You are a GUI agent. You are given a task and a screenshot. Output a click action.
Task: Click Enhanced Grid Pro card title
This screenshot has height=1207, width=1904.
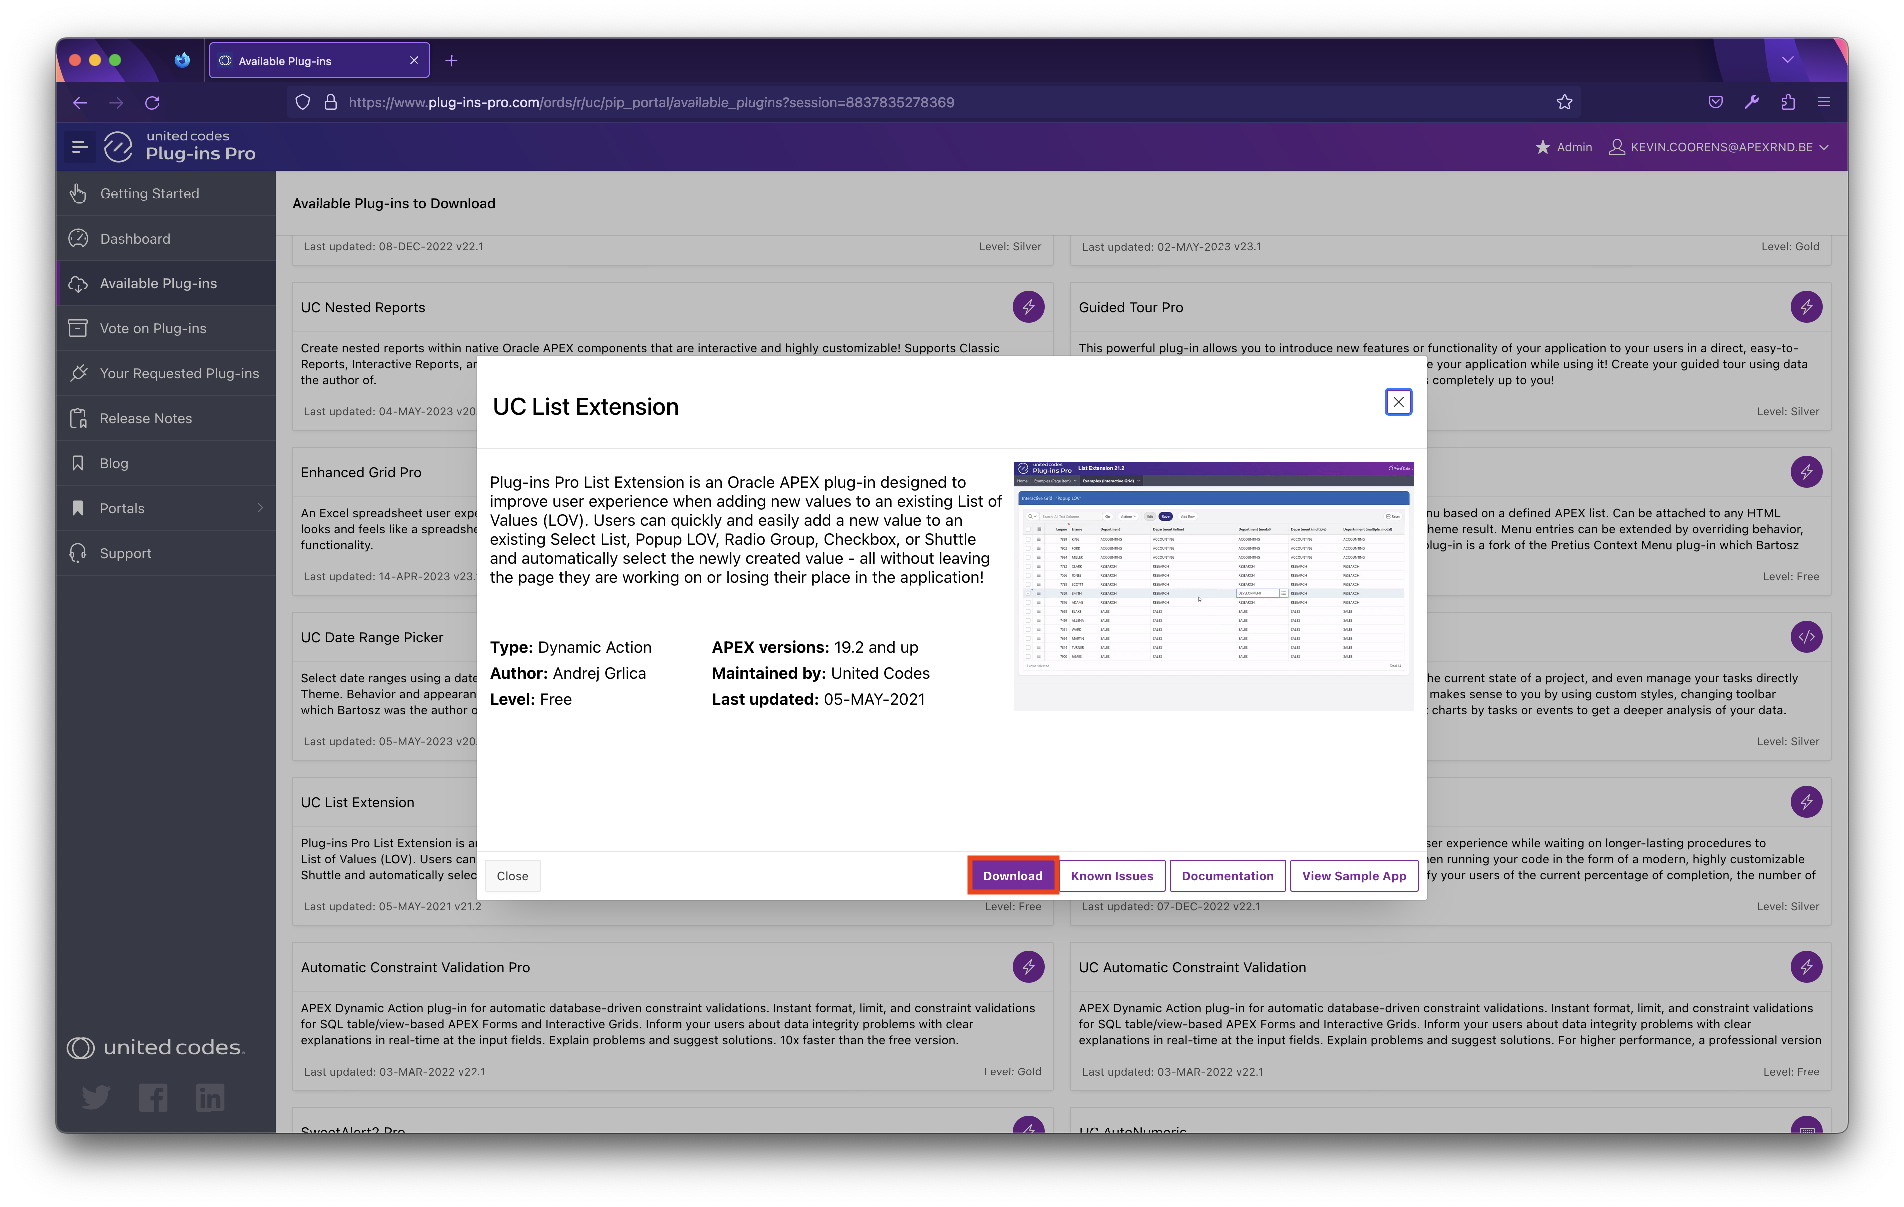(x=361, y=472)
